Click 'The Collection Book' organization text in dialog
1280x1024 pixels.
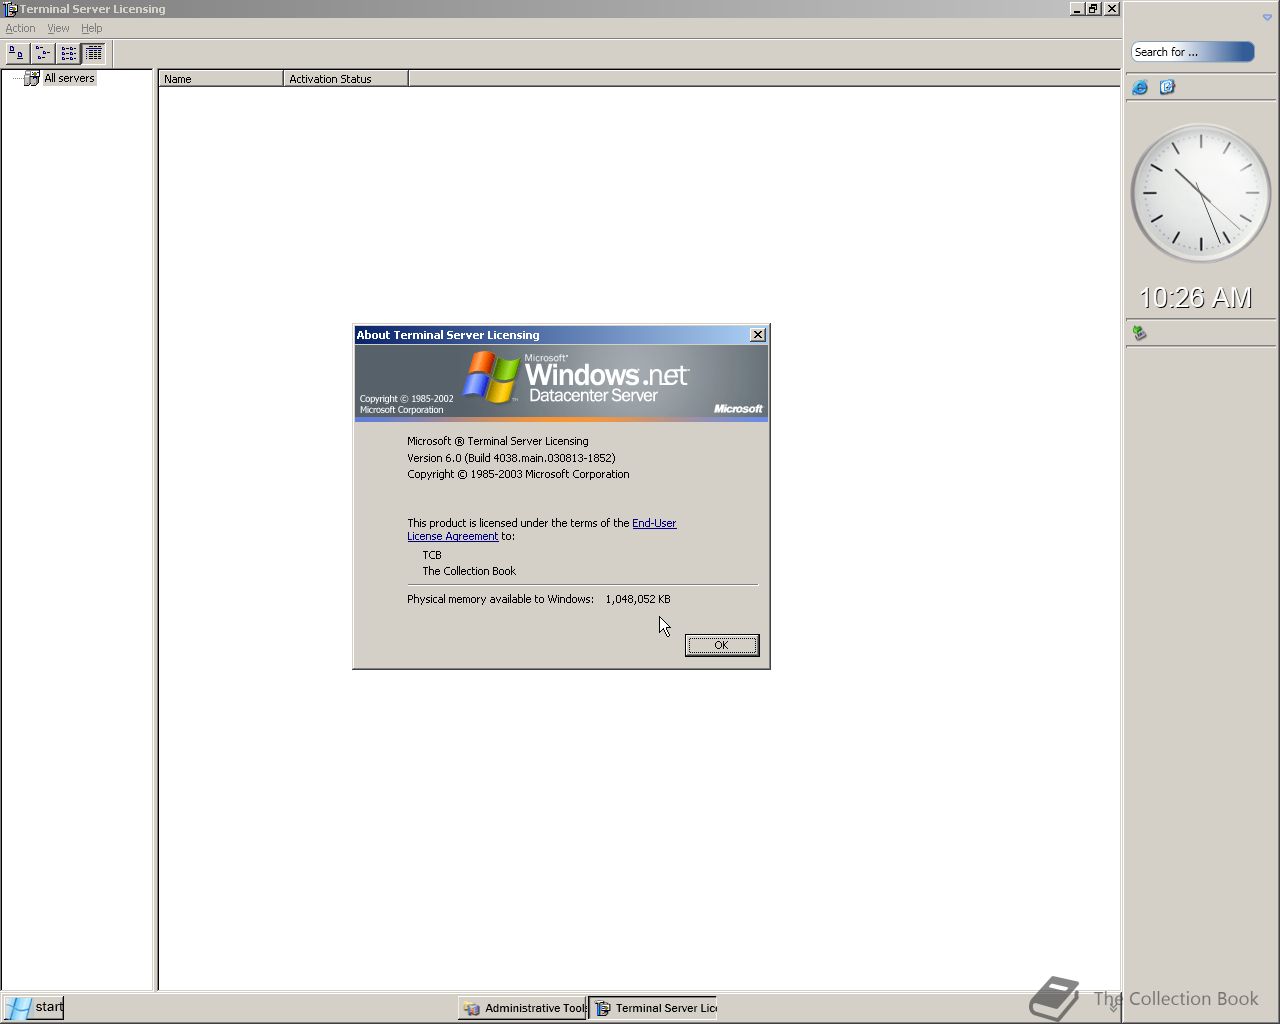pyautogui.click(x=469, y=571)
